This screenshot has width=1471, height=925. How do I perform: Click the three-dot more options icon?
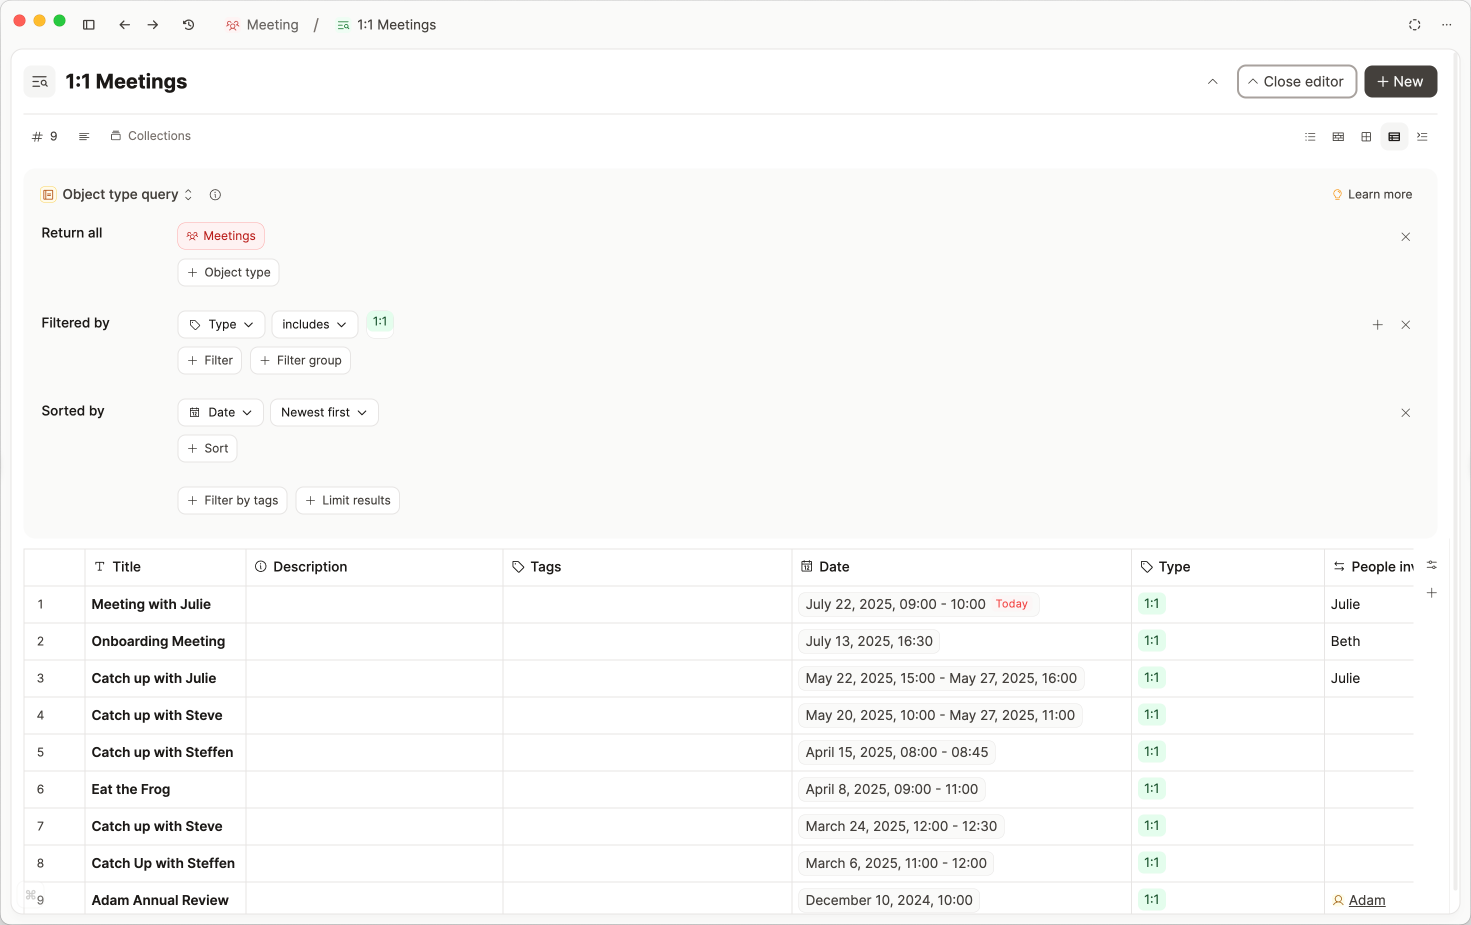point(1446,25)
